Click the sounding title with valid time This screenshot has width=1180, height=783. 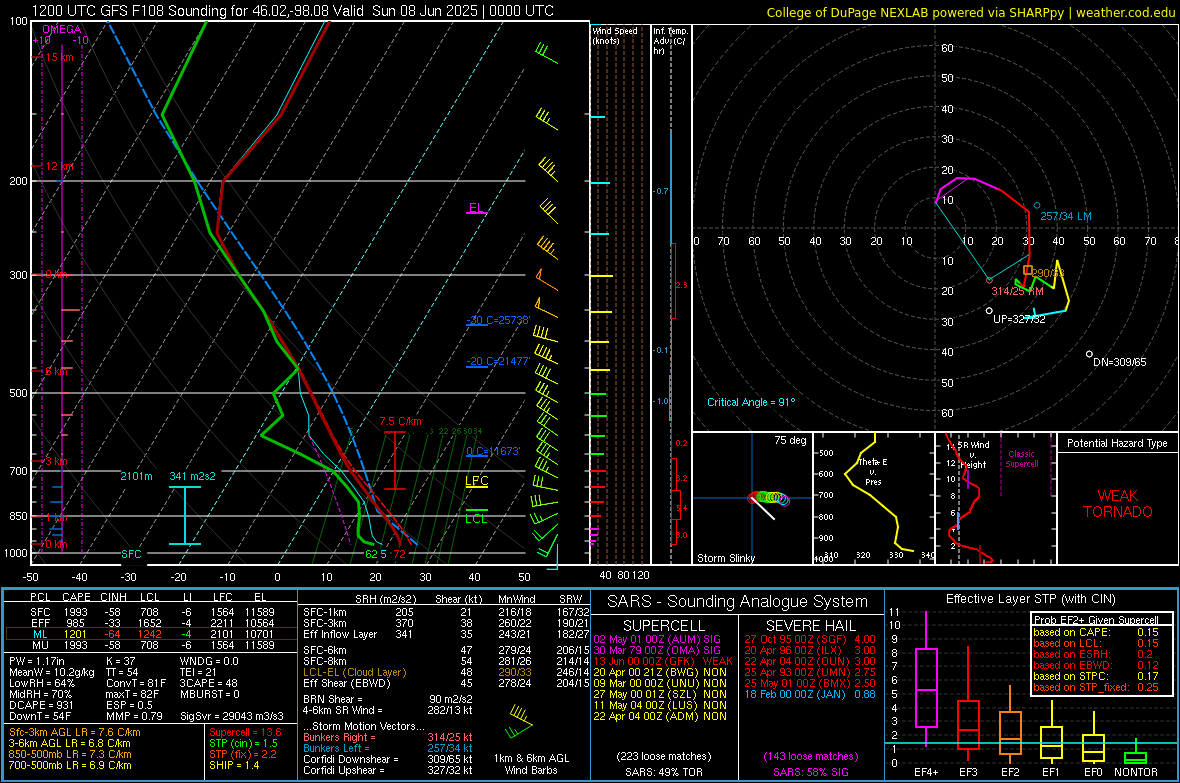tap(293, 11)
